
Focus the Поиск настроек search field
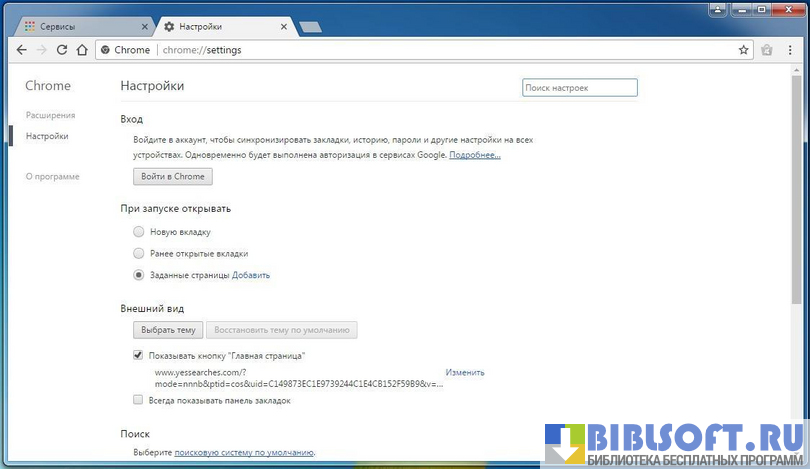pyautogui.click(x=579, y=88)
